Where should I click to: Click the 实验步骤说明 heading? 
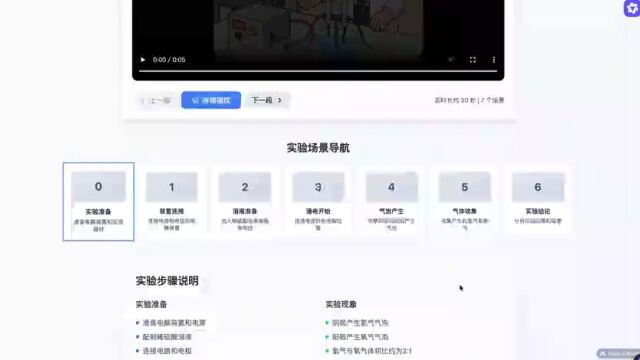[167, 281]
